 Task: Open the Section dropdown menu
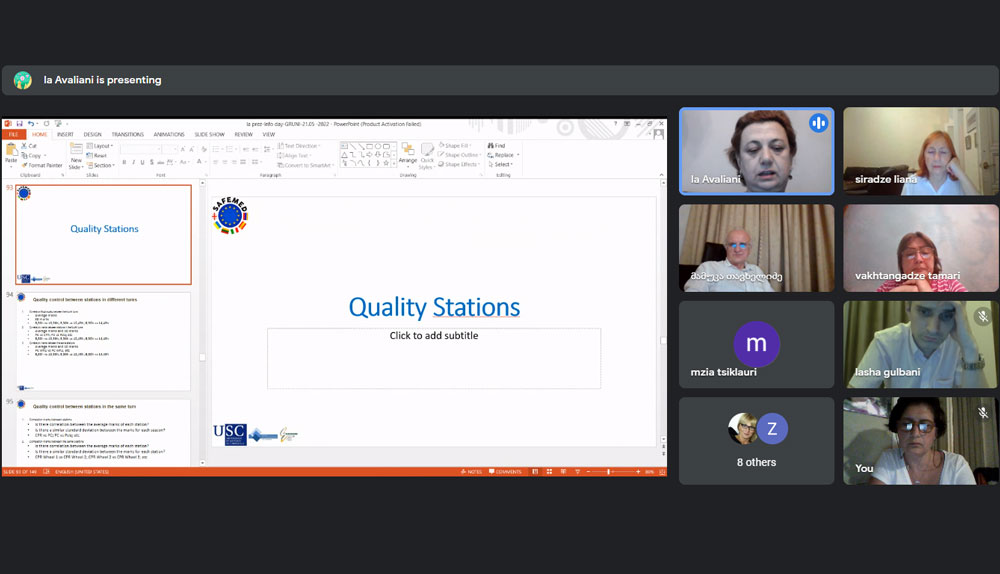click(x=102, y=165)
